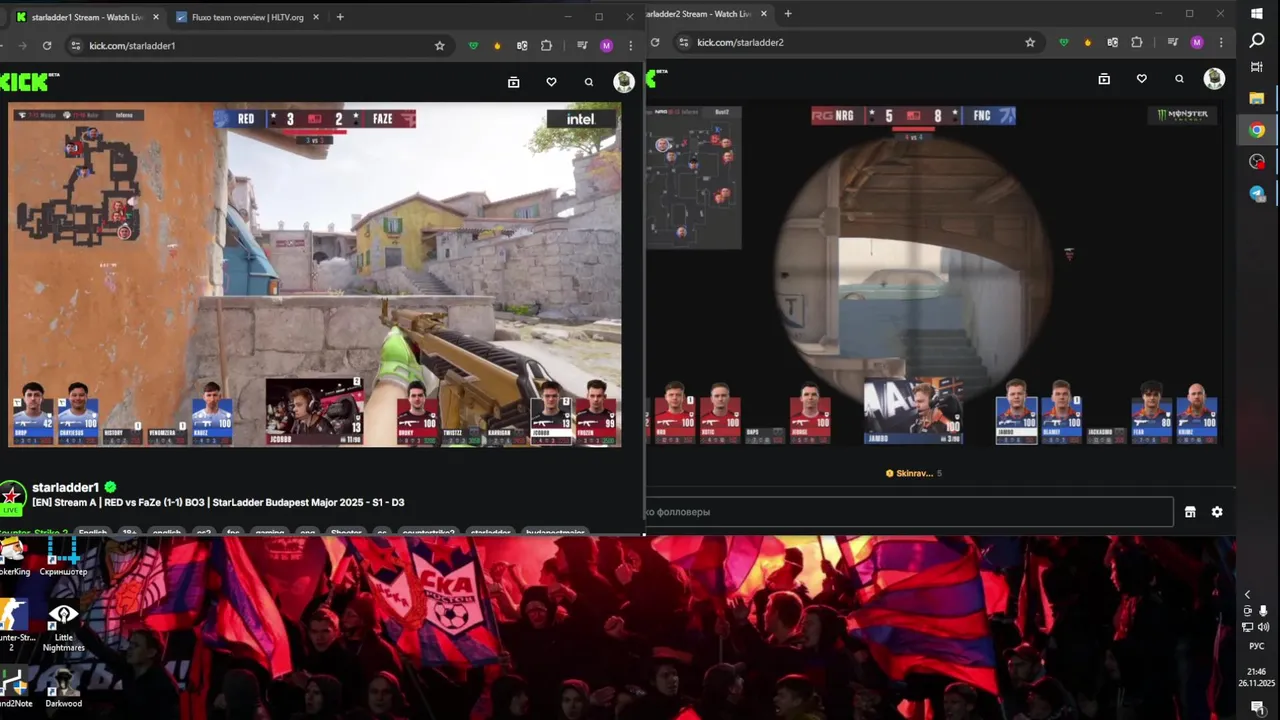Click the Kick logo in starladder1 window

tap(25, 82)
